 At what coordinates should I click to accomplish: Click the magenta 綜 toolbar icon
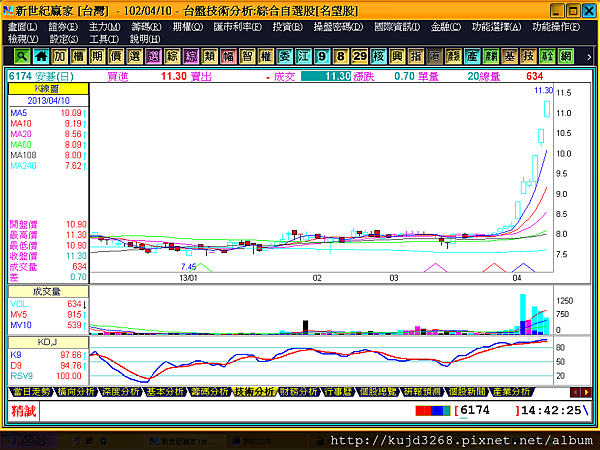(191, 57)
